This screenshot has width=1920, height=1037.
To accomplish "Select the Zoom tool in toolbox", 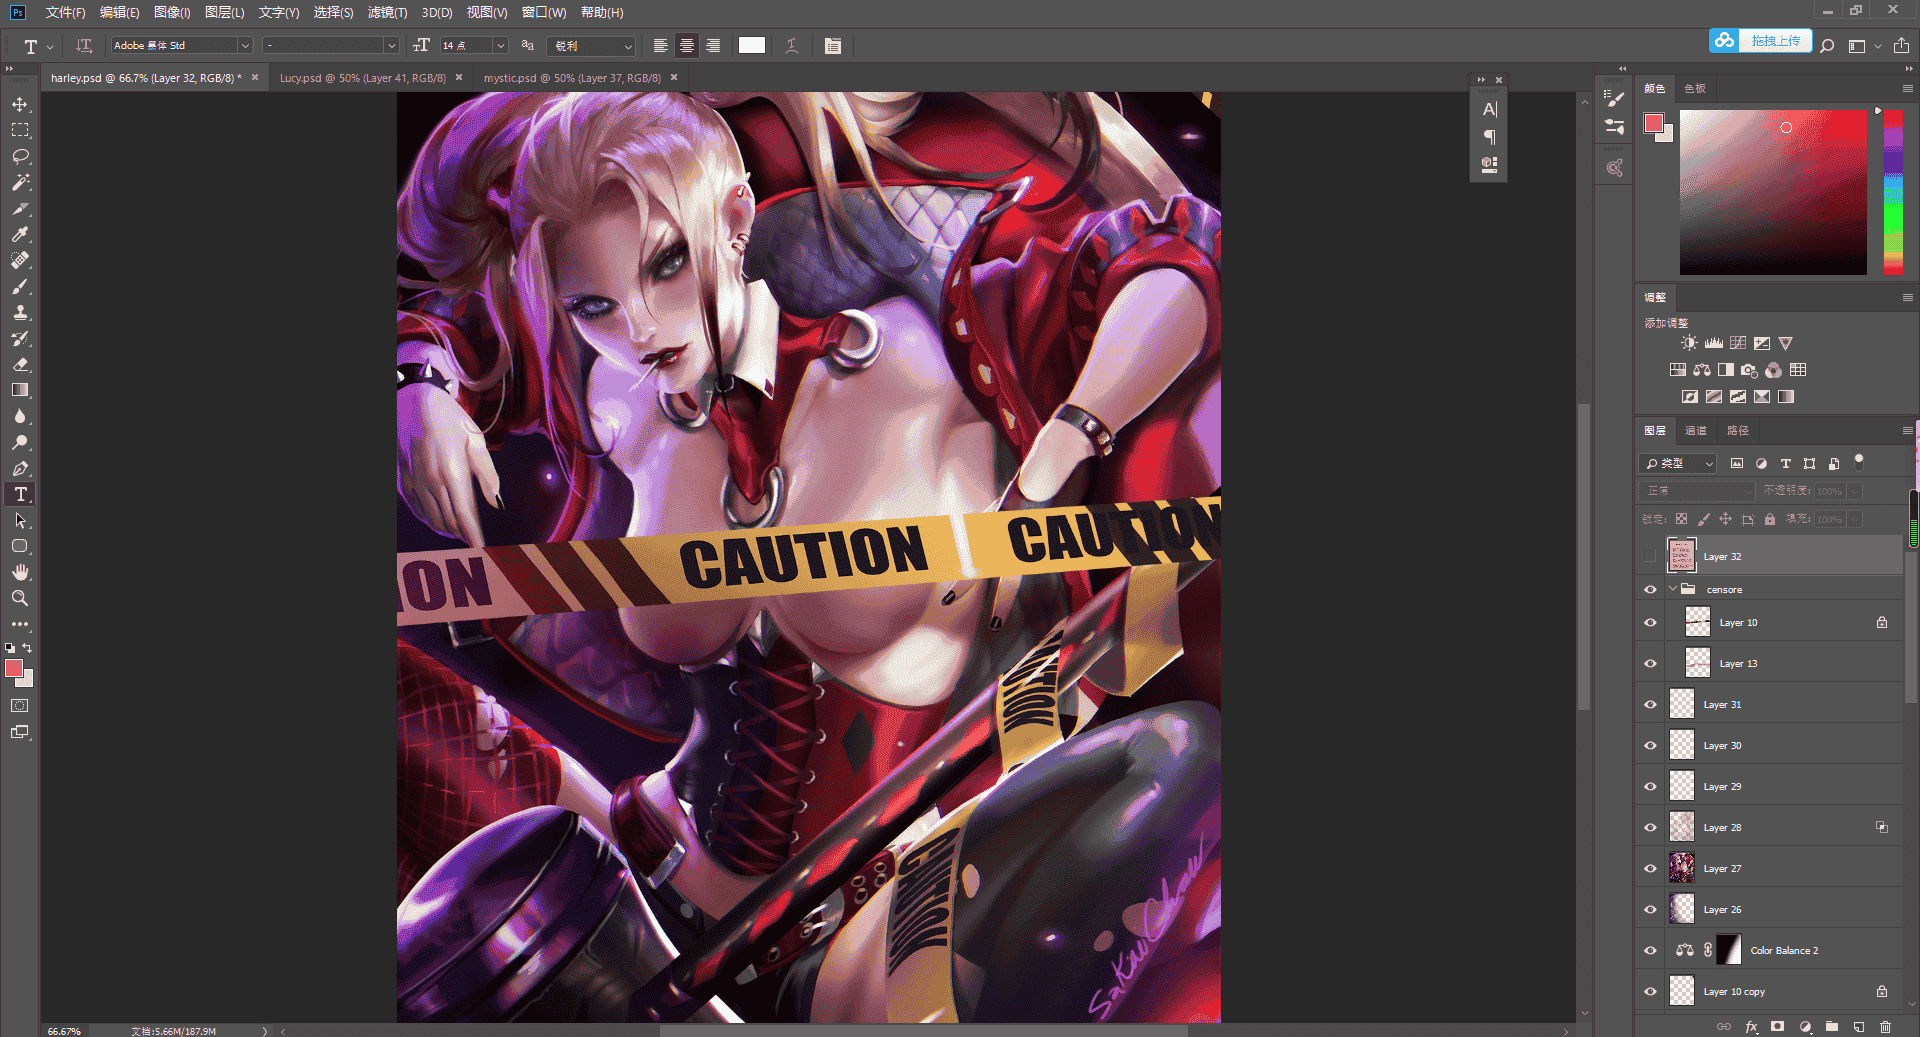I will click(20, 598).
